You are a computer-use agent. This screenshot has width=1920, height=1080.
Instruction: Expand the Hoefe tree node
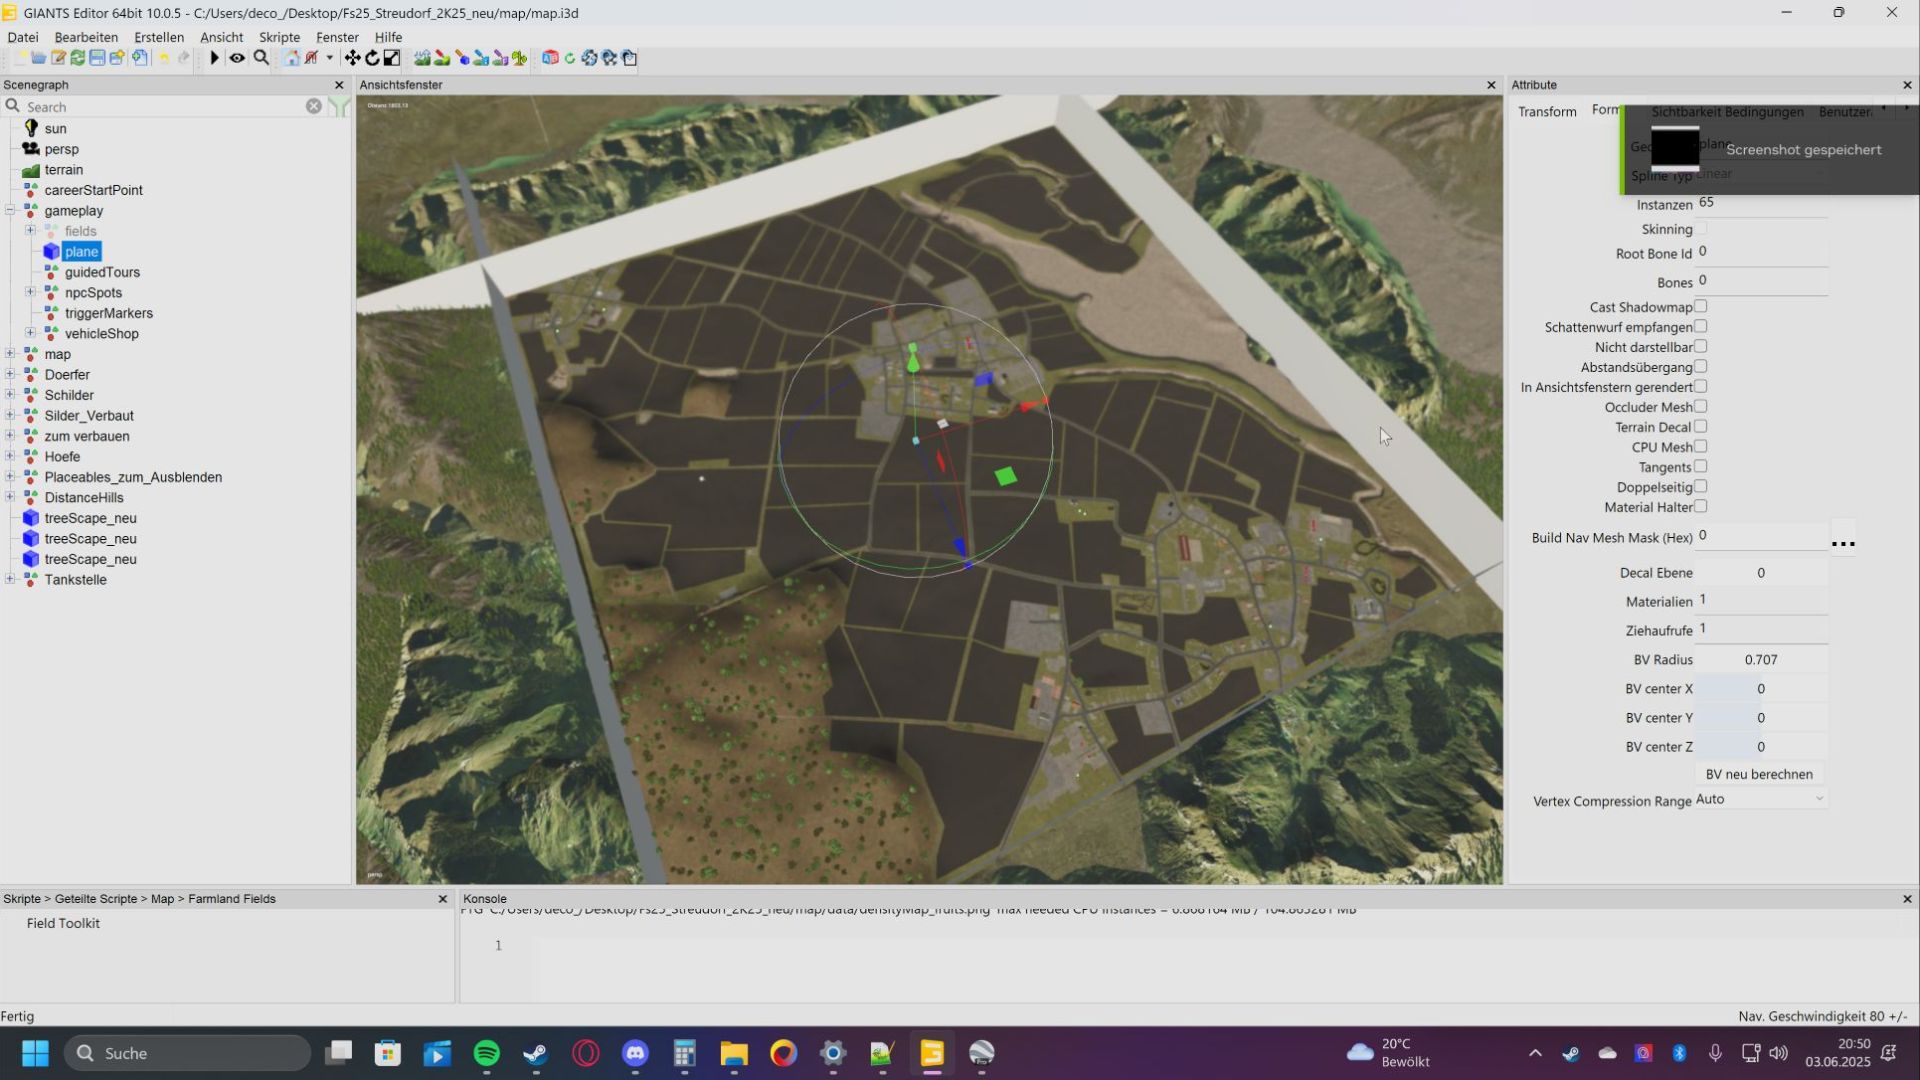(x=10, y=456)
